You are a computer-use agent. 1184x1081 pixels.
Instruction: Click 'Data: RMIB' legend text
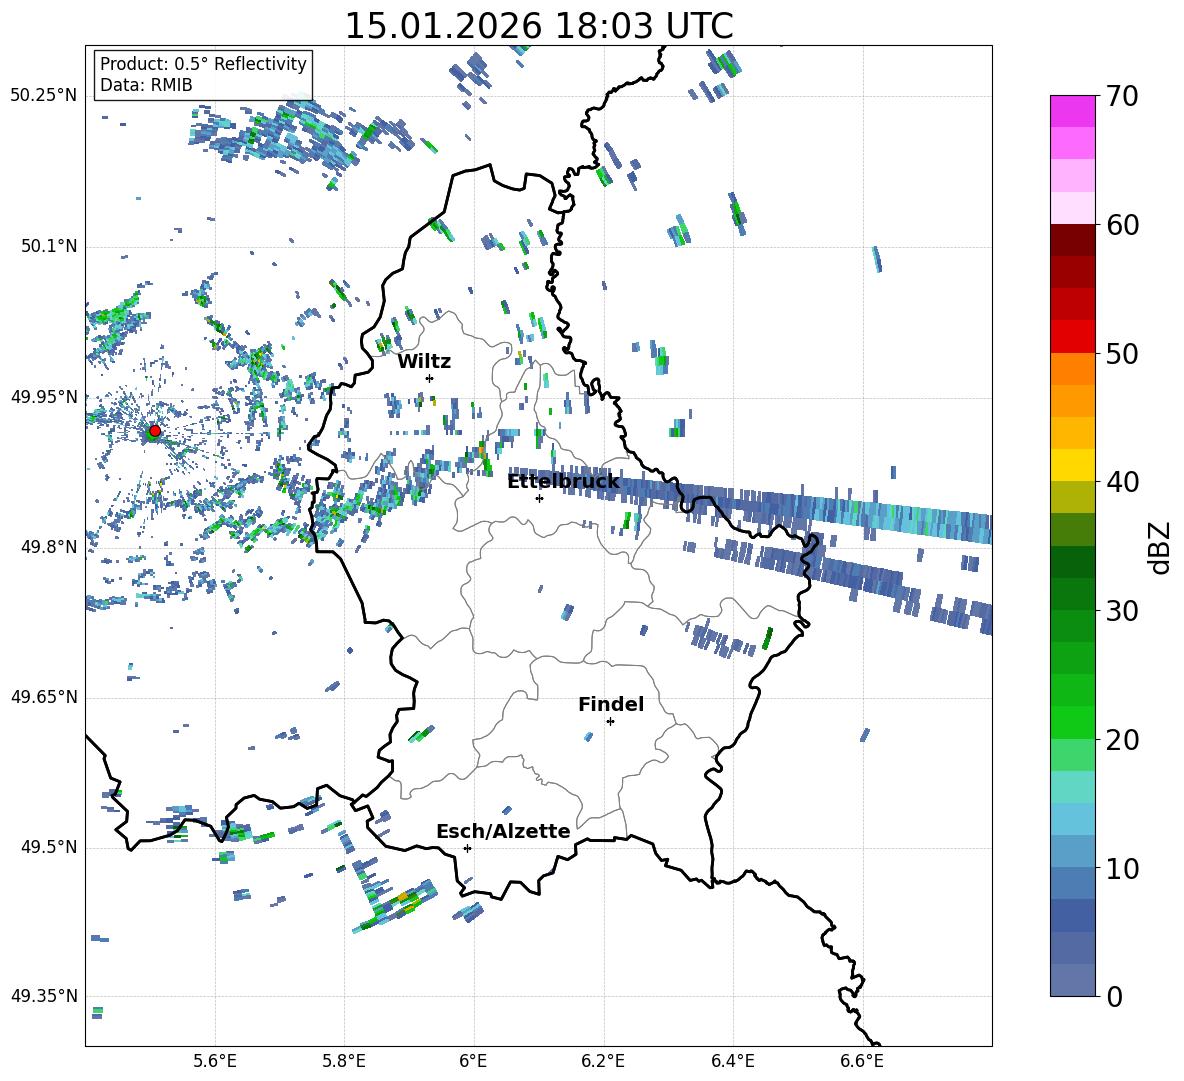[x=146, y=85]
